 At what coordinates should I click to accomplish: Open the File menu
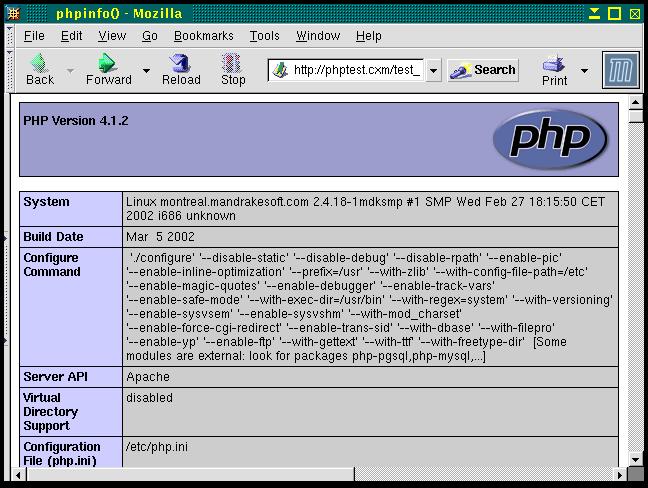click(34, 36)
